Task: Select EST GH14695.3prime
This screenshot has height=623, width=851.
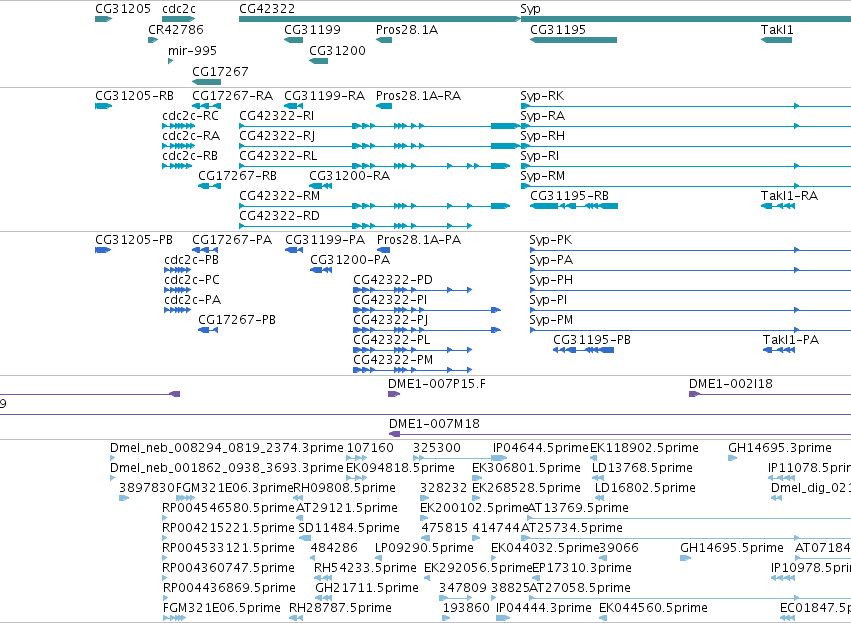Action: tap(732, 458)
